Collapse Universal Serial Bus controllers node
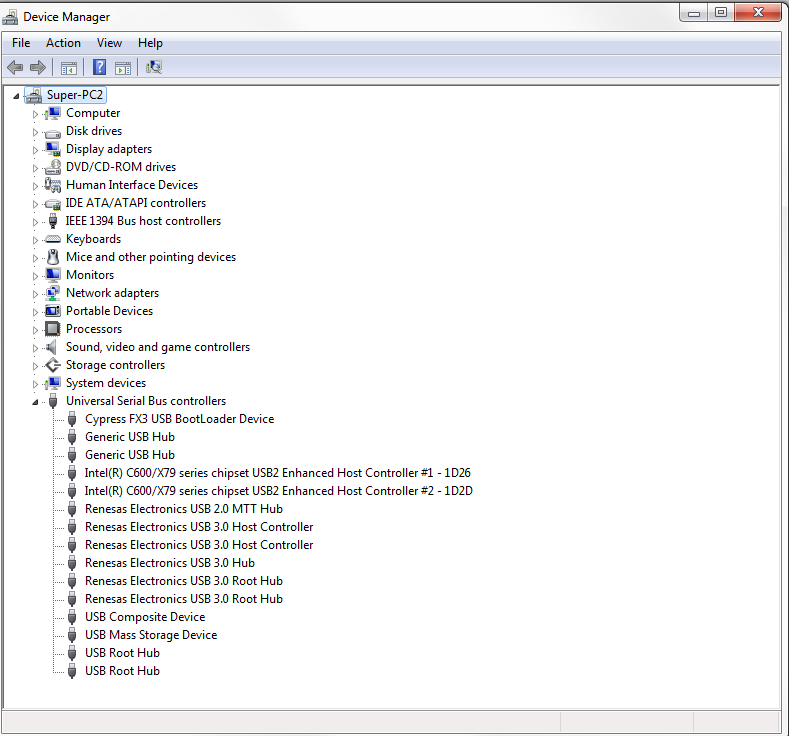This screenshot has height=736, width=789. click(35, 402)
